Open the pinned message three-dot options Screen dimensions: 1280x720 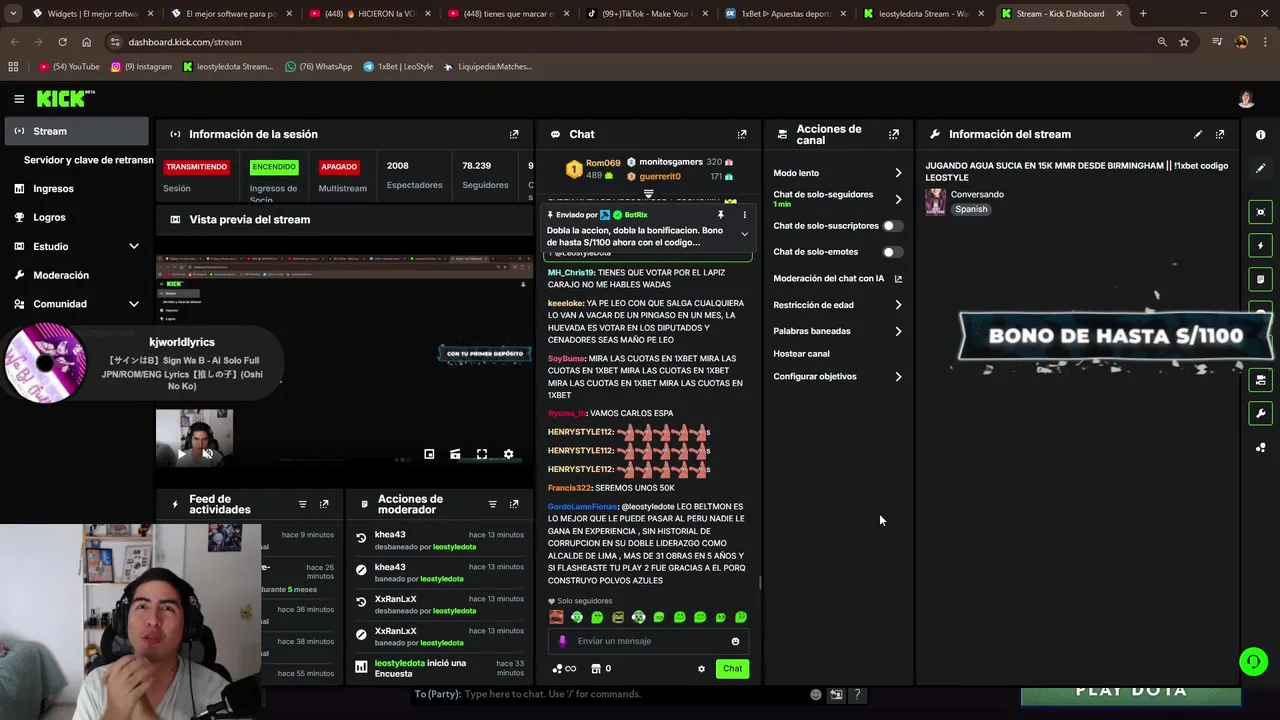pyautogui.click(x=744, y=215)
